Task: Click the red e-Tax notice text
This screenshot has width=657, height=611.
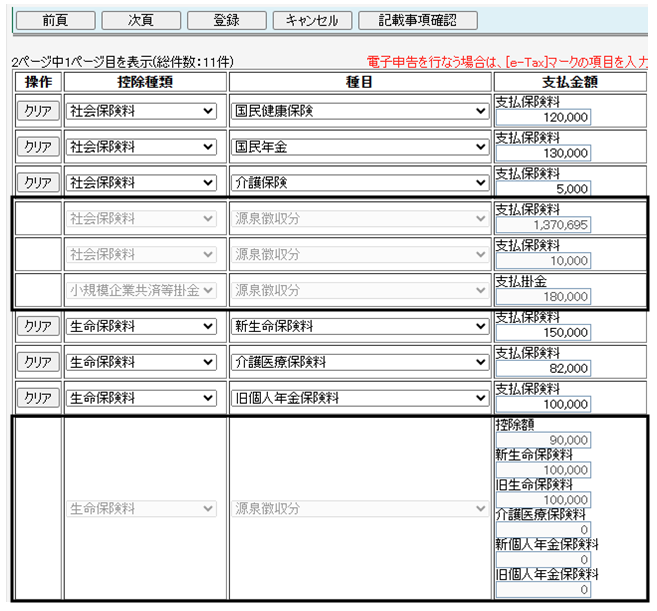Action: point(507,62)
